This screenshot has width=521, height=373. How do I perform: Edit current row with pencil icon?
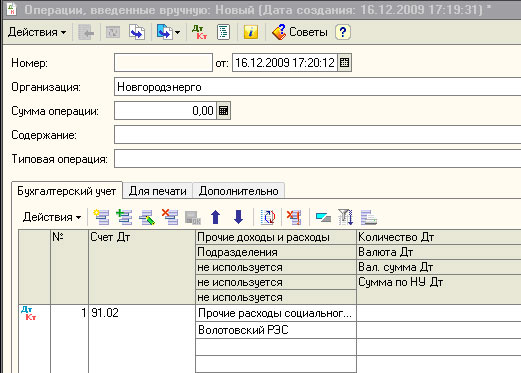pyautogui.click(x=147, y=217)
